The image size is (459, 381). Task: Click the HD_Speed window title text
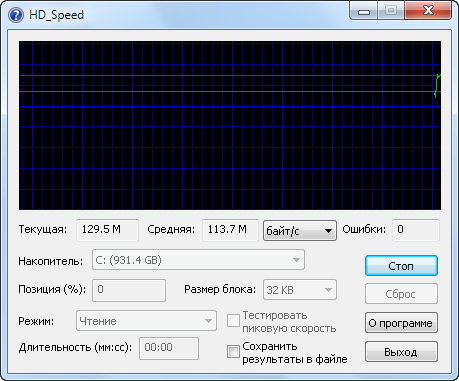click(56, 15)
